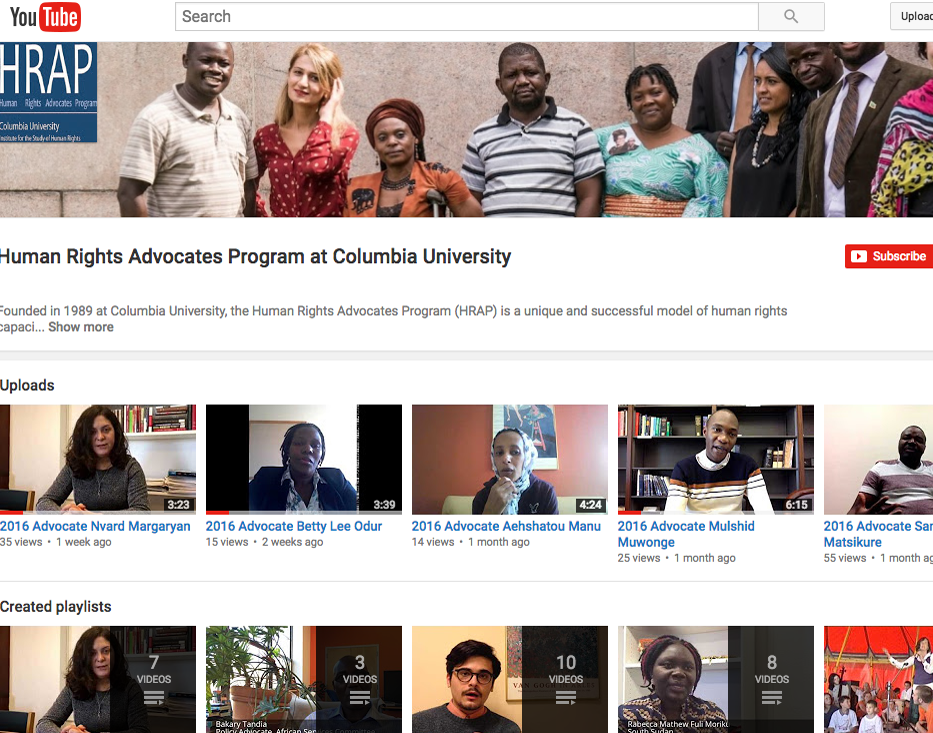The image size is (933, 733).
Task: Open 2016 Advocate Mulshid Muwonge title link
Action: [686, 526]
